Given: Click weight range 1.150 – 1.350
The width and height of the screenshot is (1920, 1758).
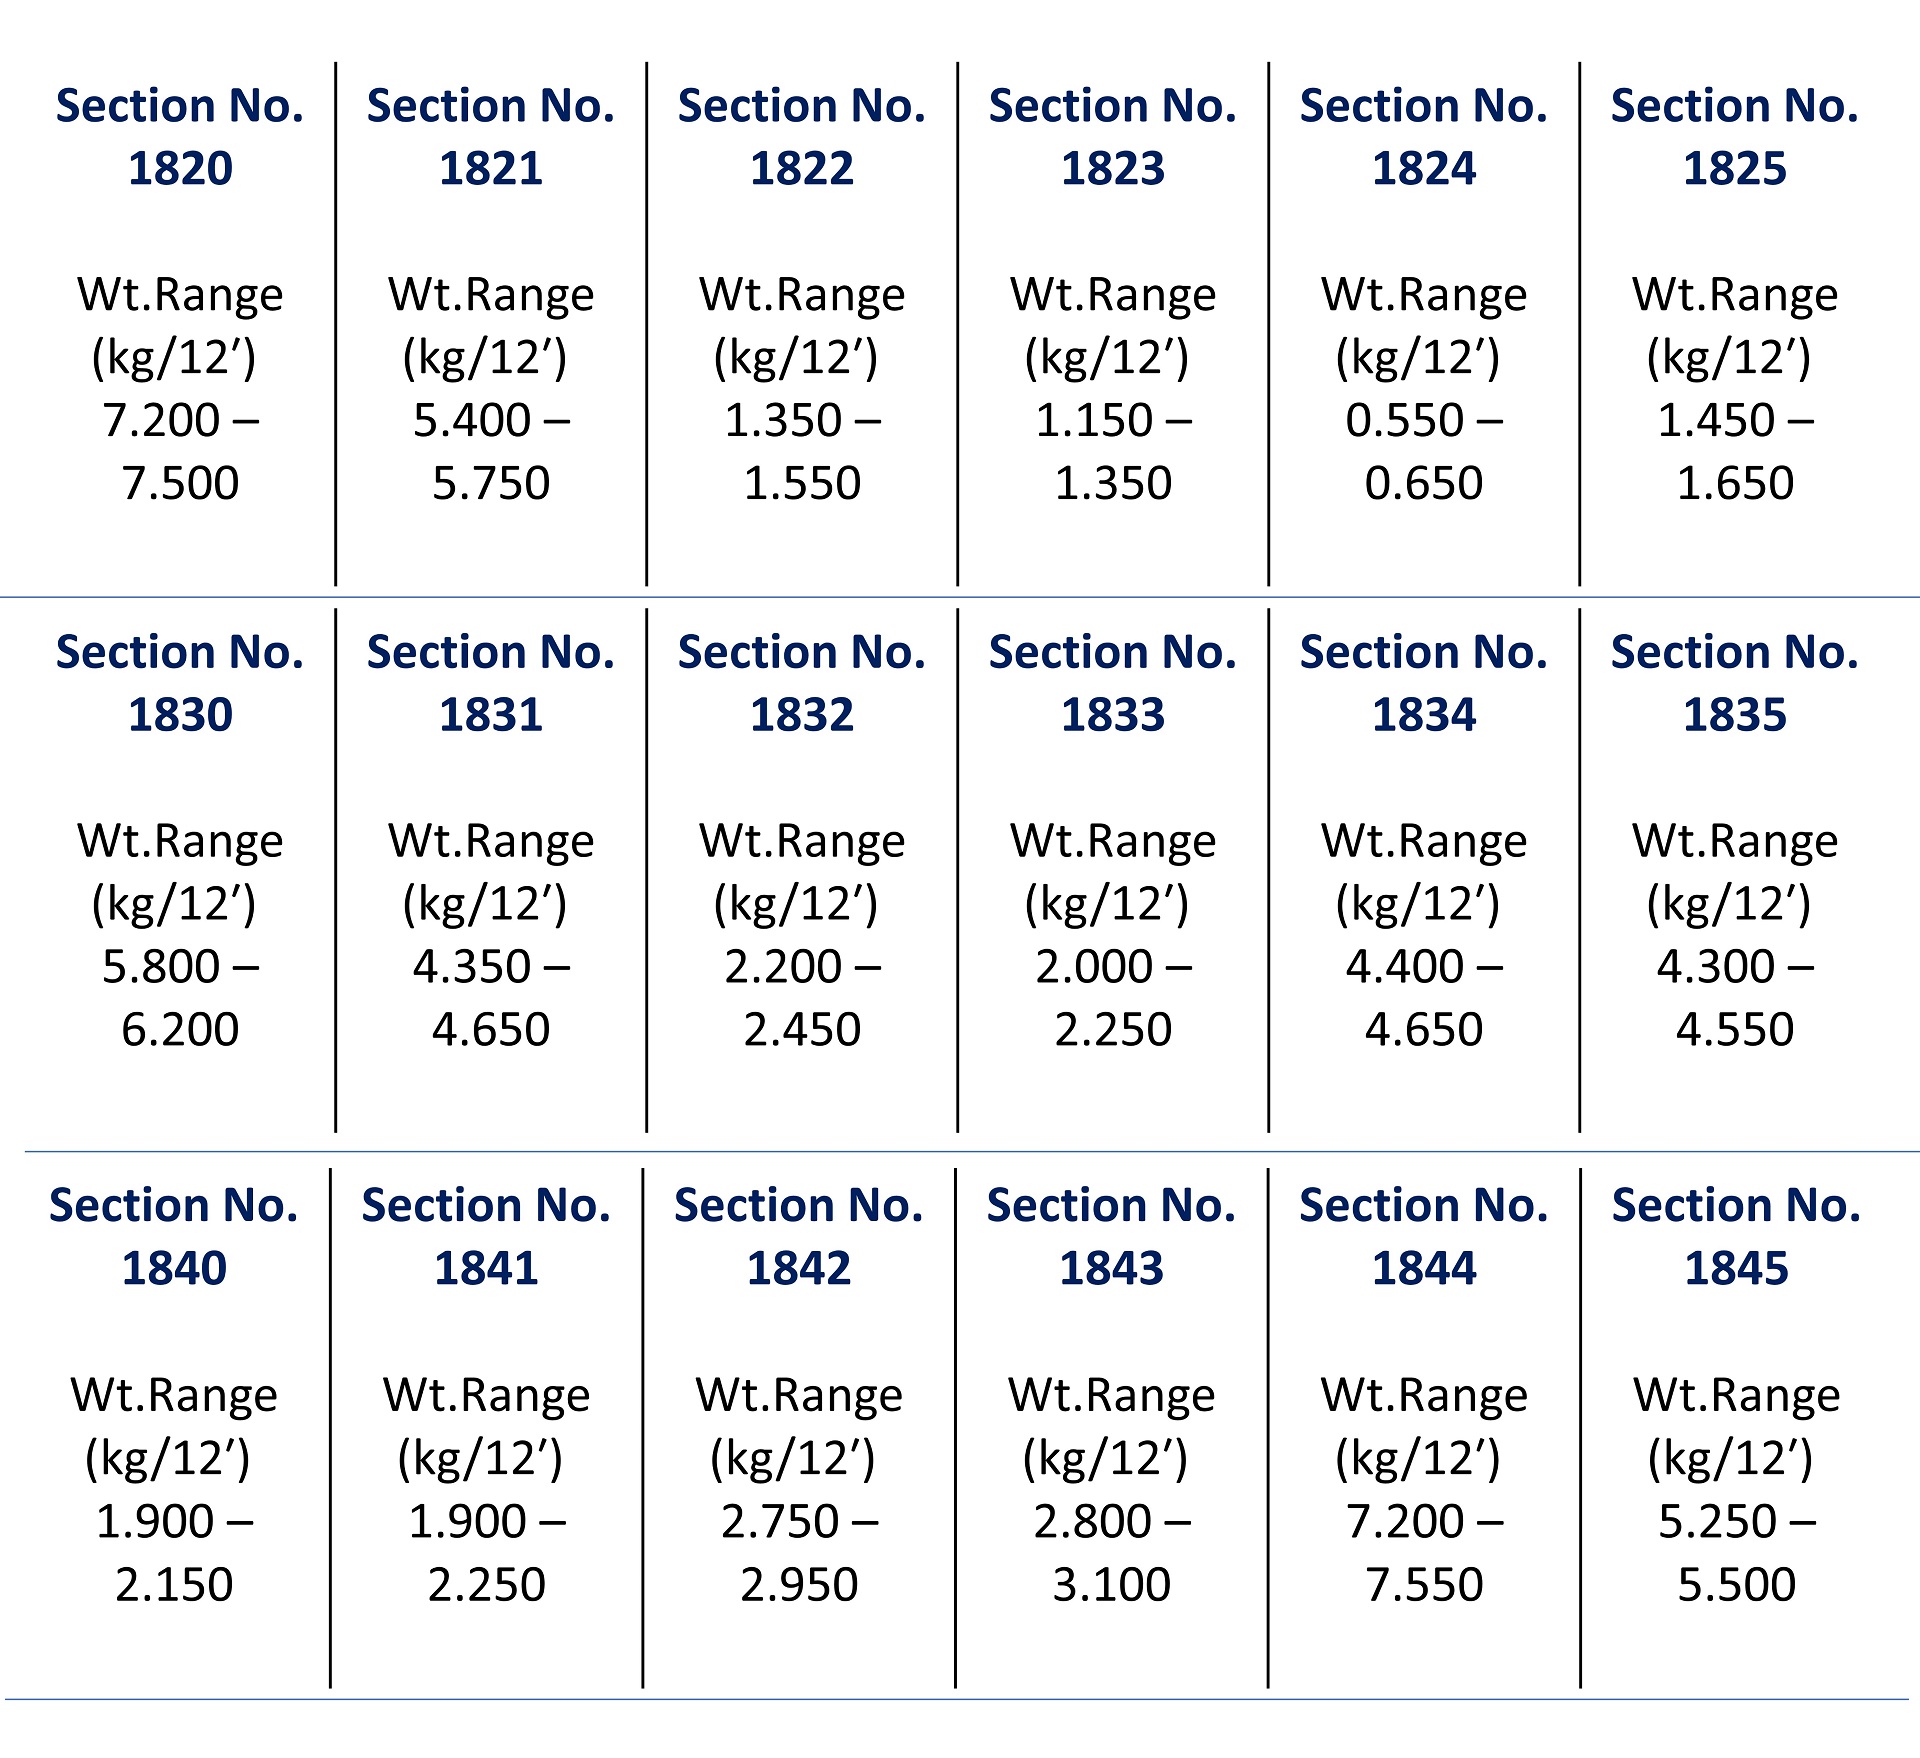Looking at the screenshot, I should [x=1113, y=451].
